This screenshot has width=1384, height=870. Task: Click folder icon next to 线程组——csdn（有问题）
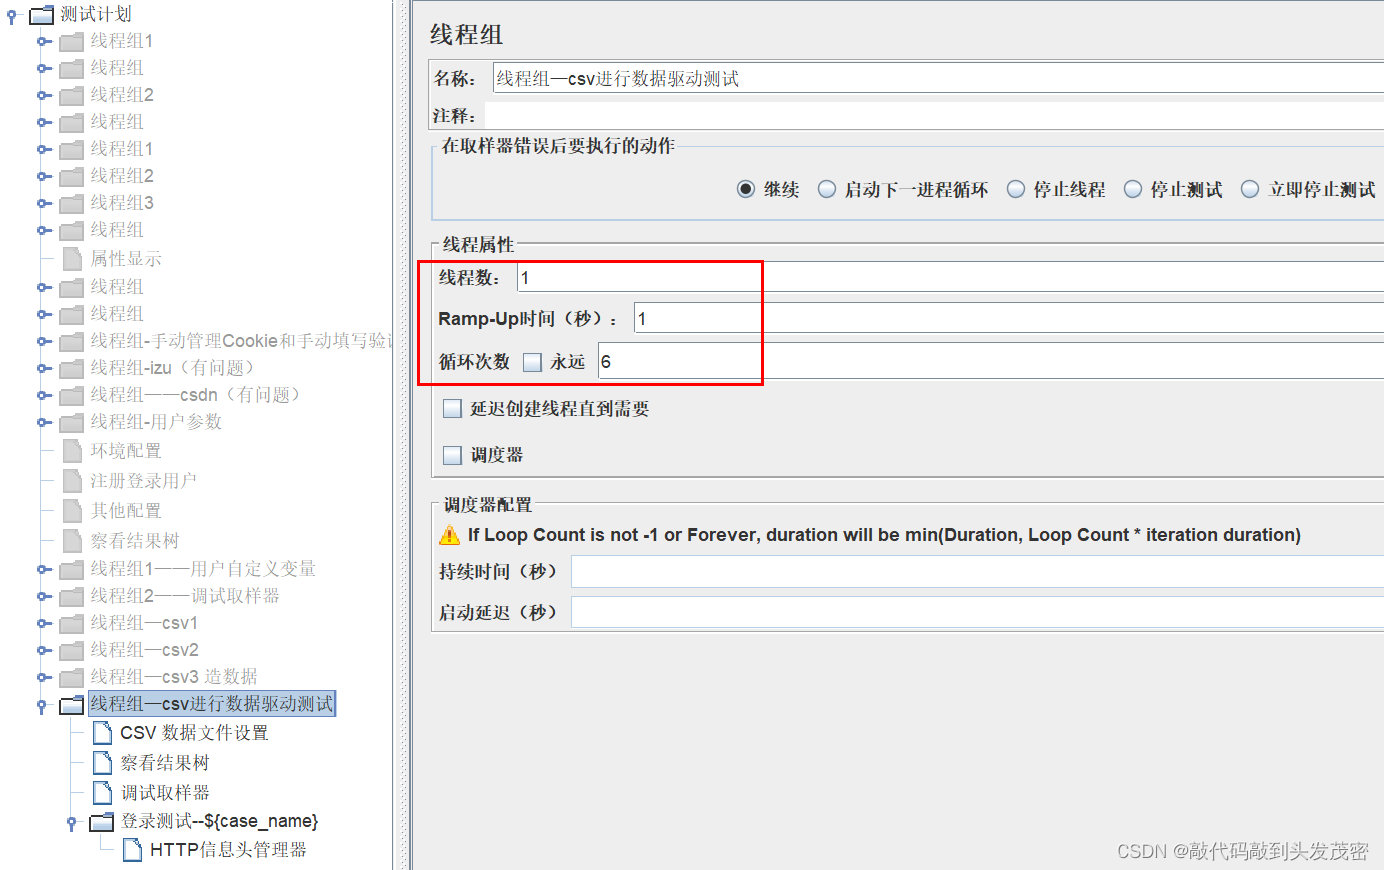71,396
